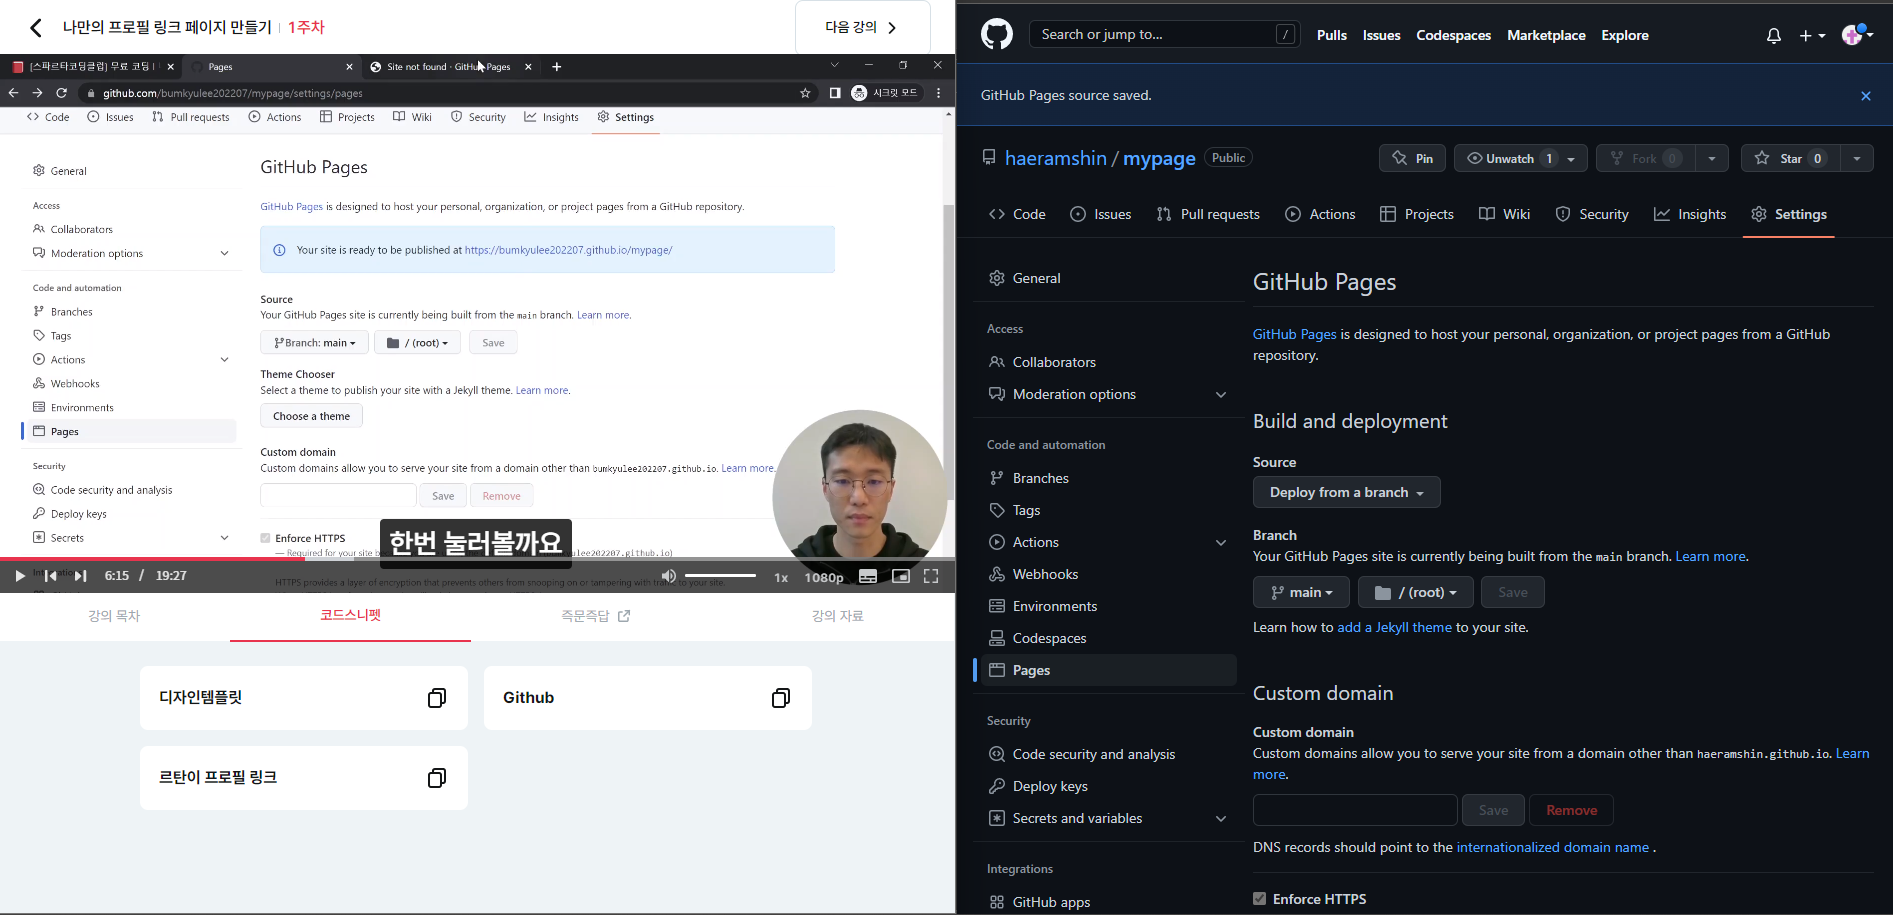Open the haeramshin owner link
The image size is (1893, 915).
1055,158
